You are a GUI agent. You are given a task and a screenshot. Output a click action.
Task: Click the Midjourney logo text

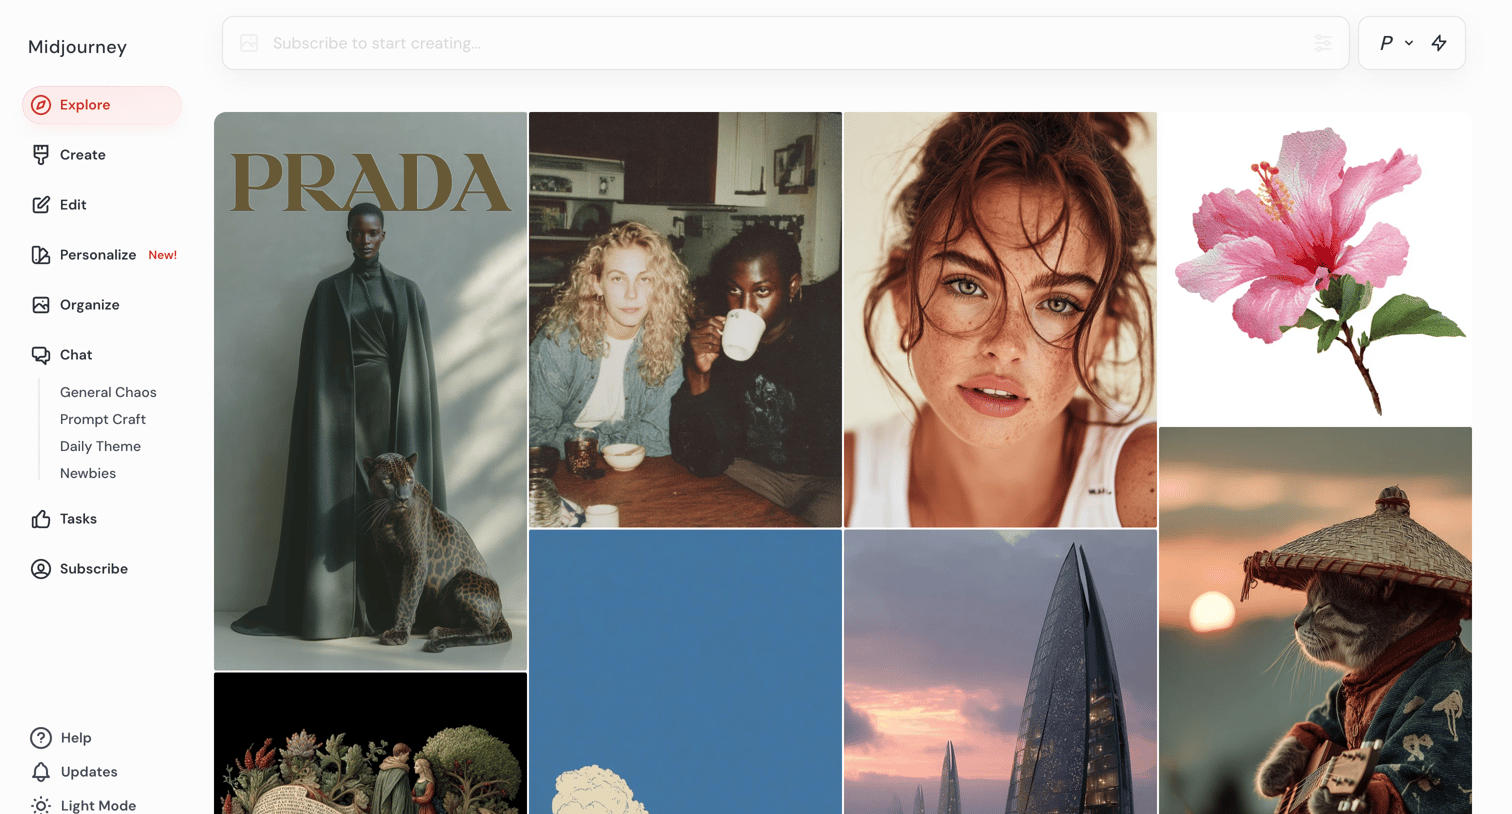point(77,47)
